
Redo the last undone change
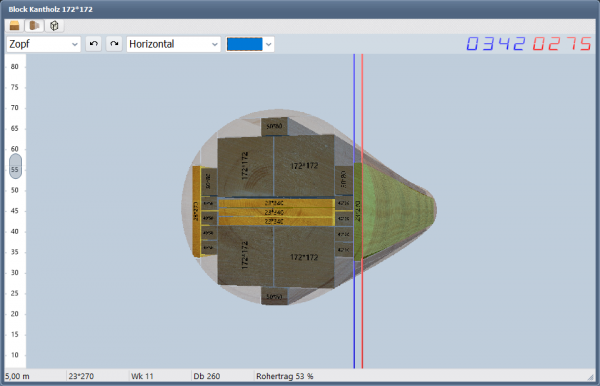114,44
